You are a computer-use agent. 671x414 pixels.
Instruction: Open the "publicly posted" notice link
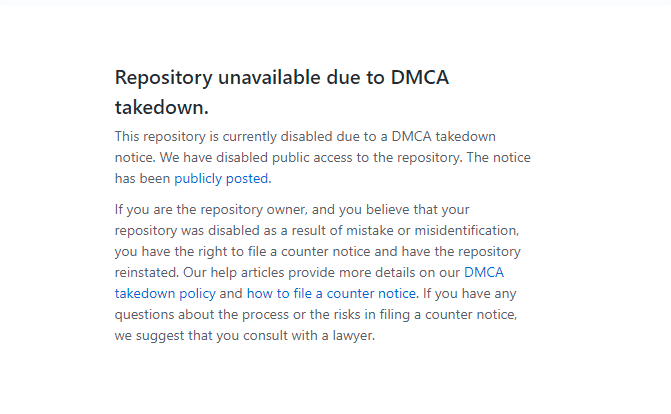pyautogui.click(x=221, y=179)
